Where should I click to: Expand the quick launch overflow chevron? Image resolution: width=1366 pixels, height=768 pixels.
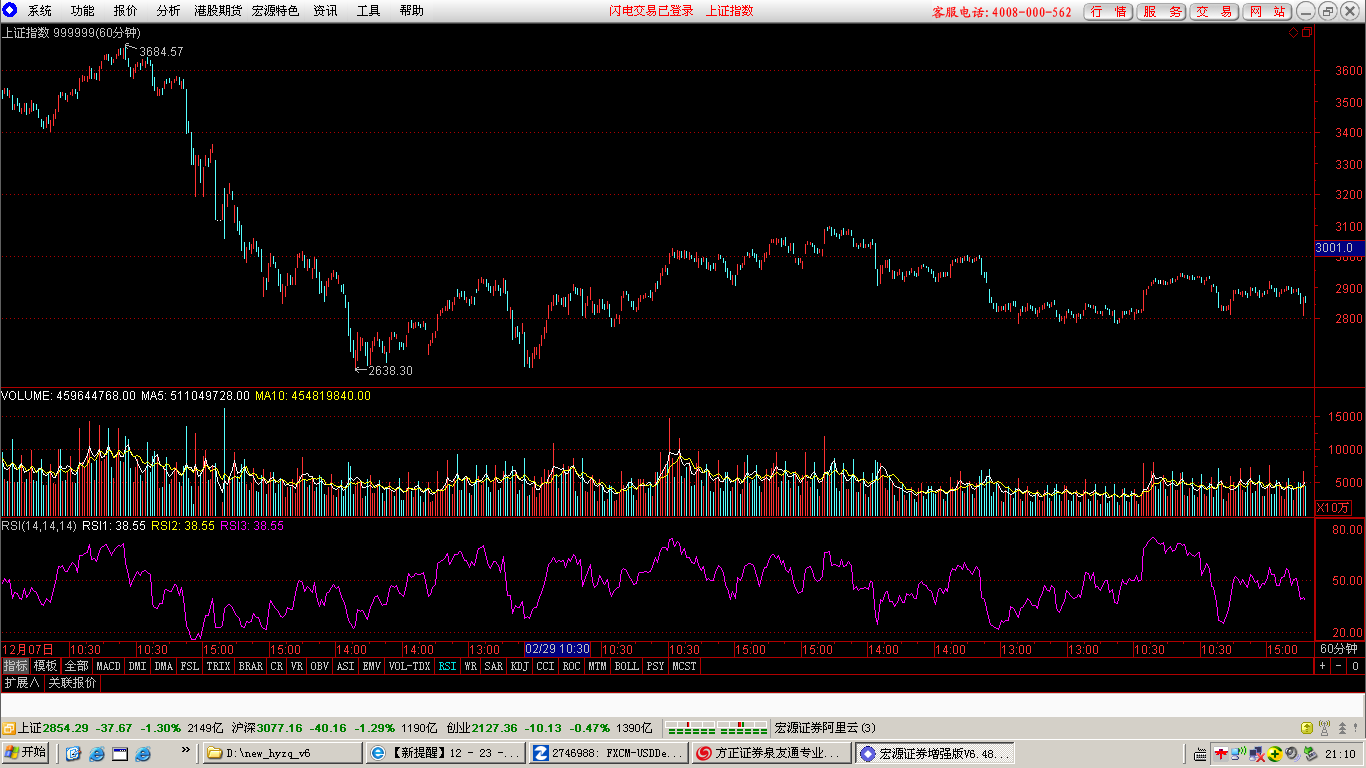185,749
